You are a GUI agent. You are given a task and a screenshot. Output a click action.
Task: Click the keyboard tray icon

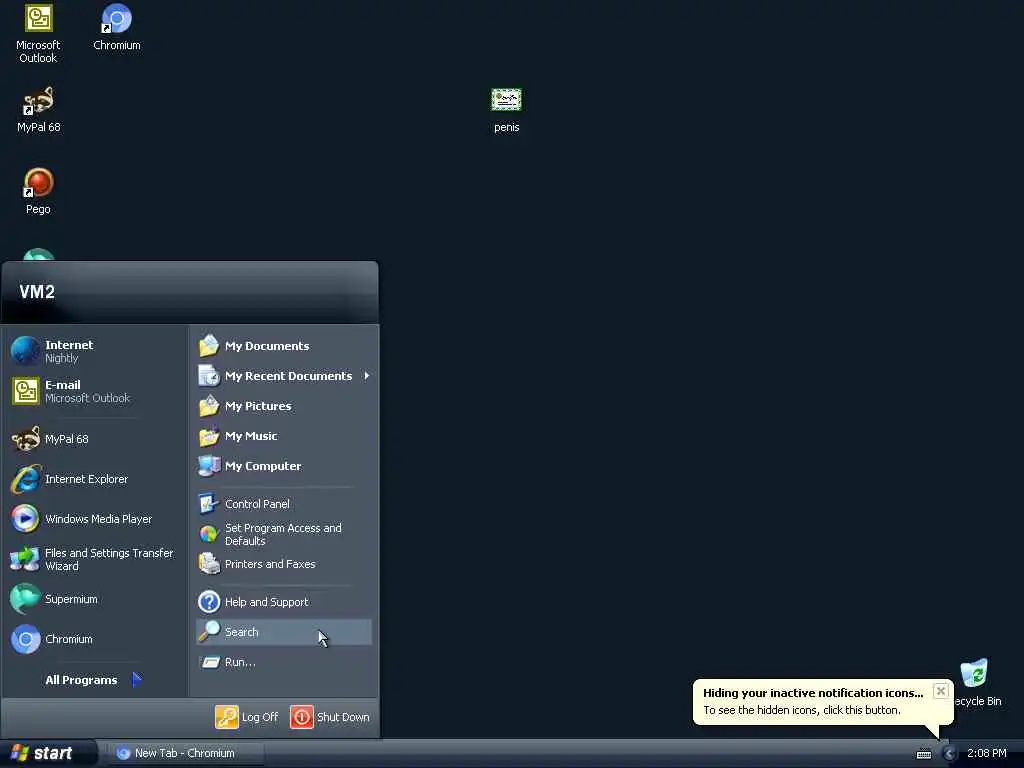pyautogui.click(x=923, y=754)
